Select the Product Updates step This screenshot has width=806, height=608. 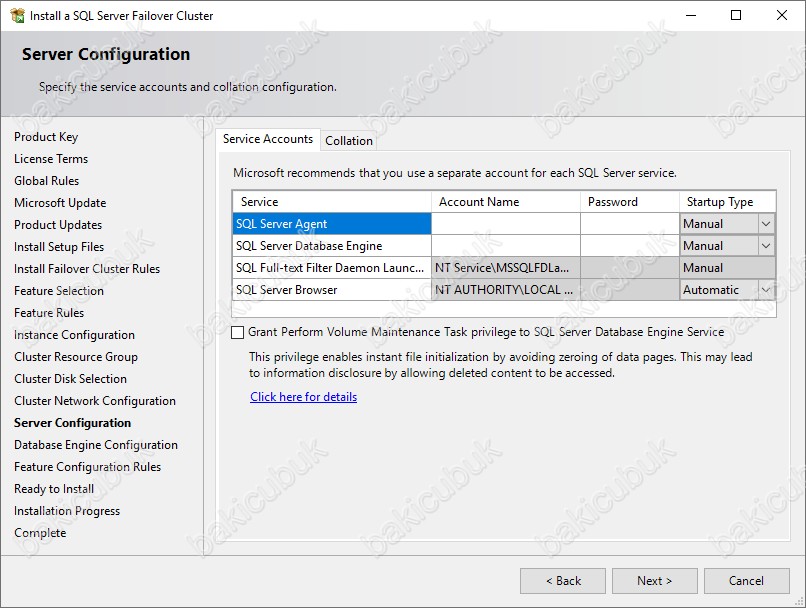point(58,225)
